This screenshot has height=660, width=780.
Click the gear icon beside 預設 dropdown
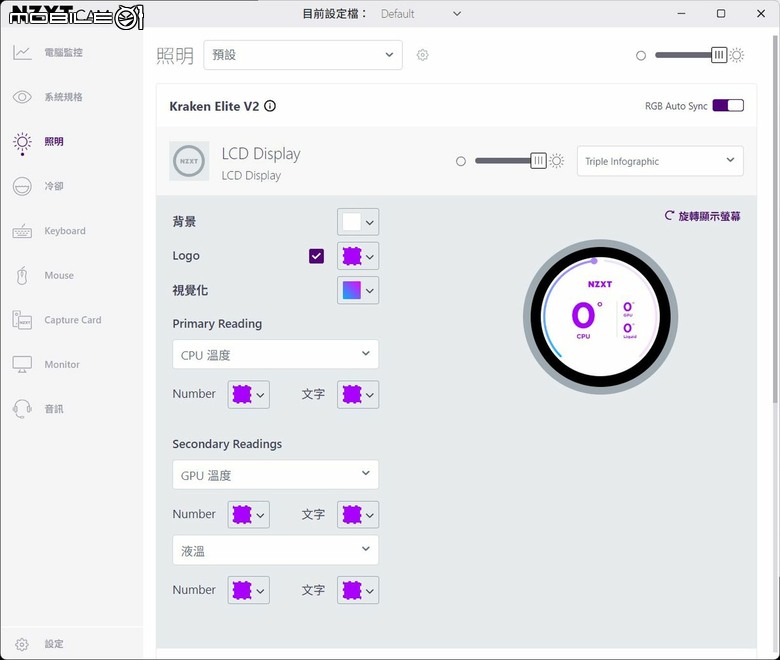click(x=422, y=55)
